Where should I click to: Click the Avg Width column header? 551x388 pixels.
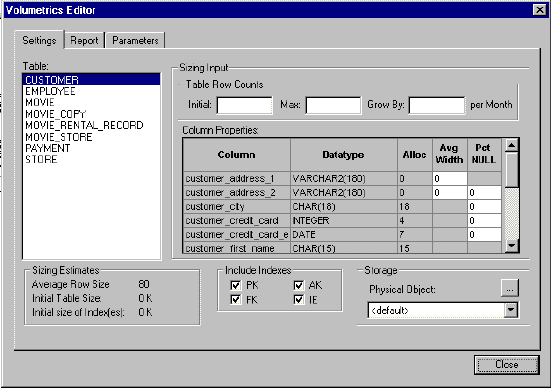(449, 155)
